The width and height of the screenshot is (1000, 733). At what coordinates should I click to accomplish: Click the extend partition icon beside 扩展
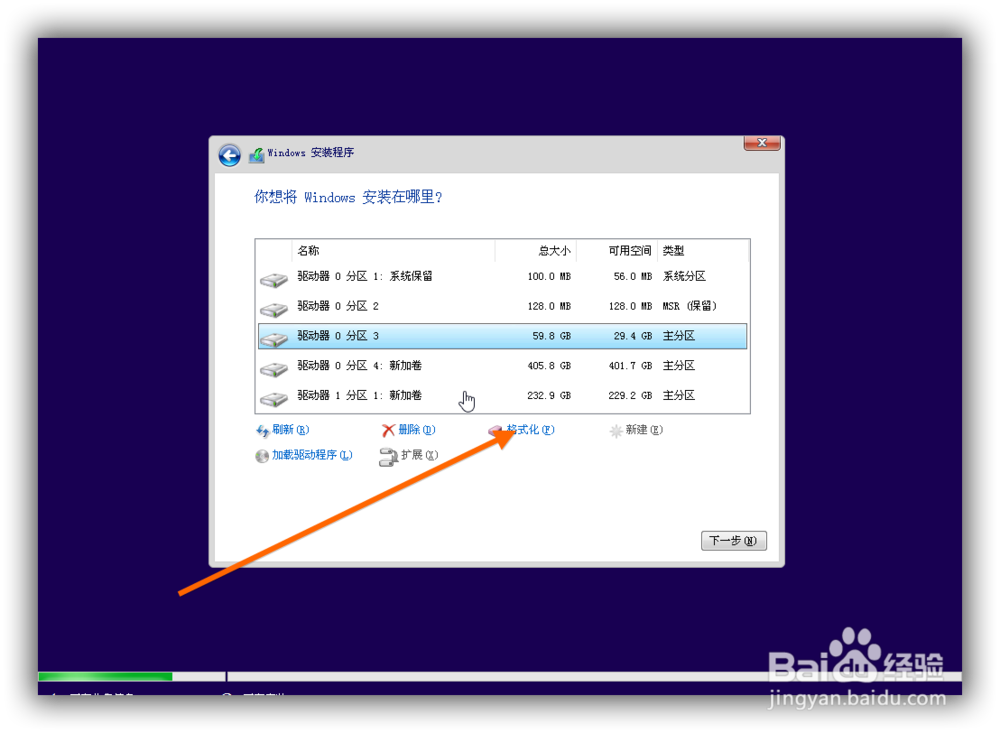[x=388, y=457]
